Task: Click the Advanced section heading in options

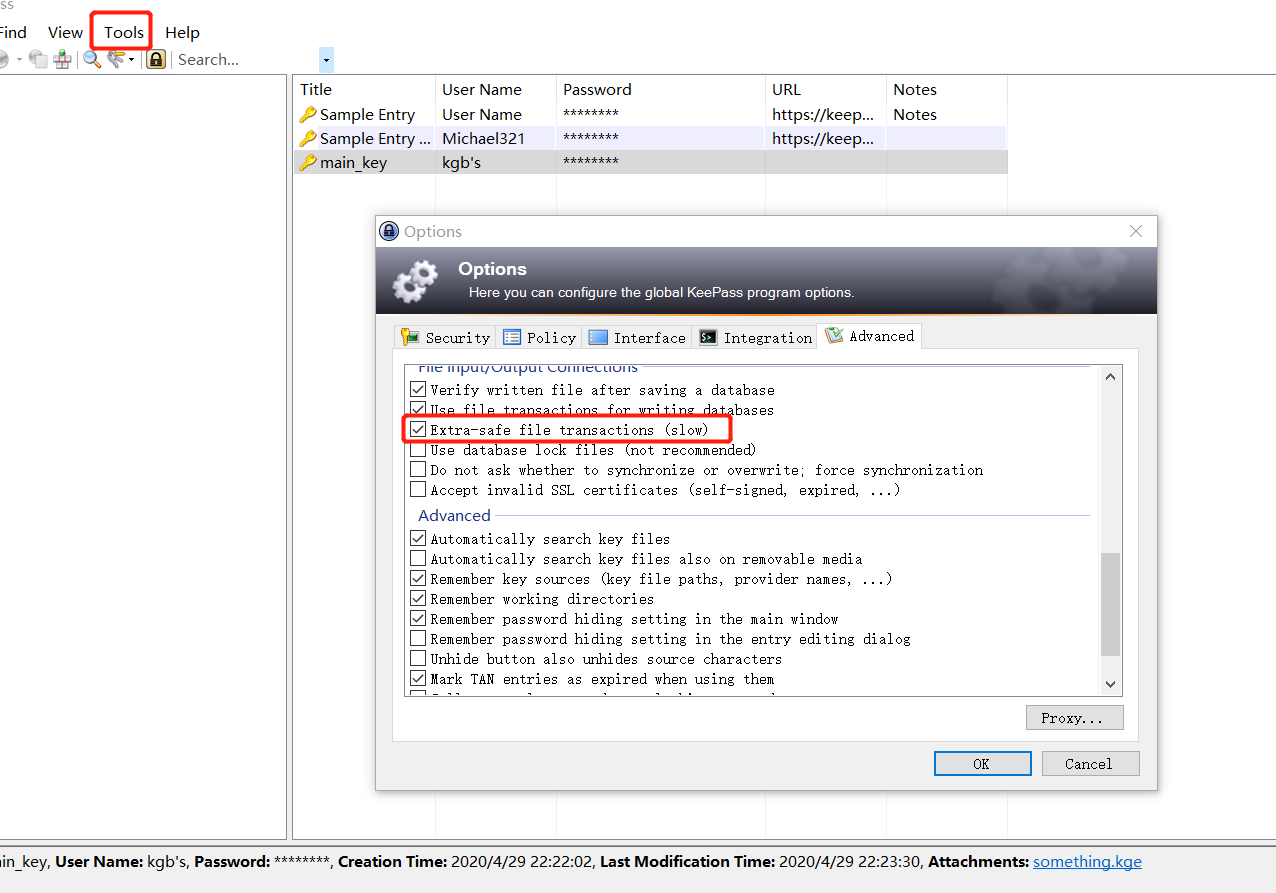Action: [x=454, y=515]
